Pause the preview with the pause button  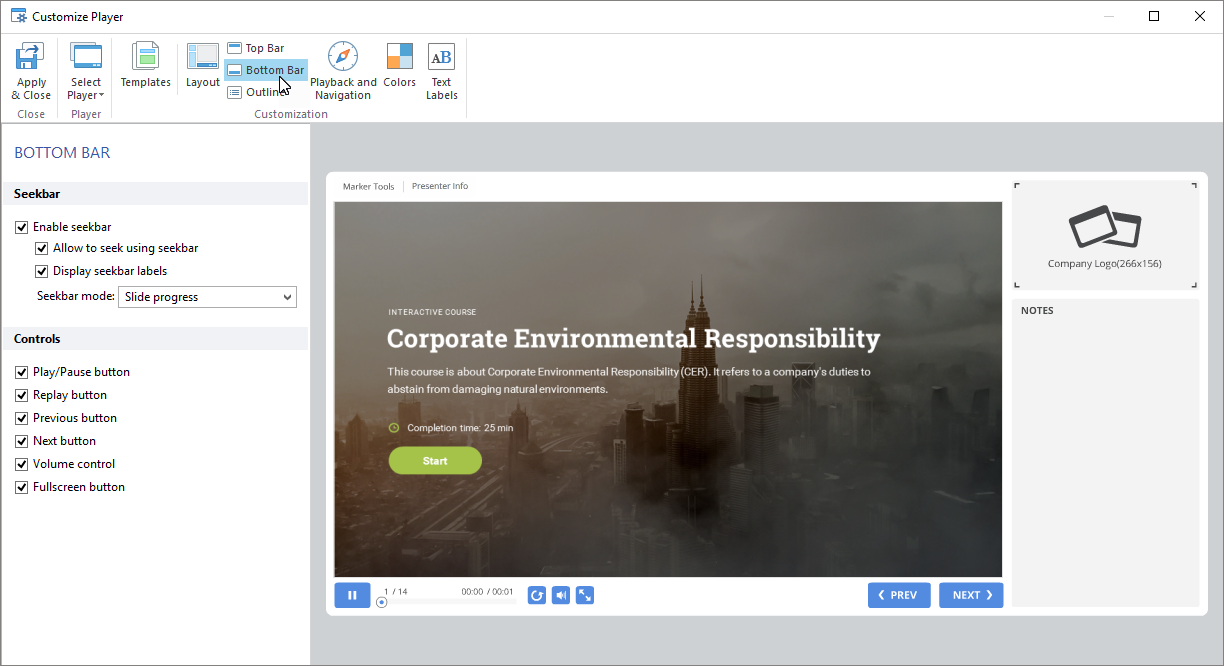click(x=352, y=595)
